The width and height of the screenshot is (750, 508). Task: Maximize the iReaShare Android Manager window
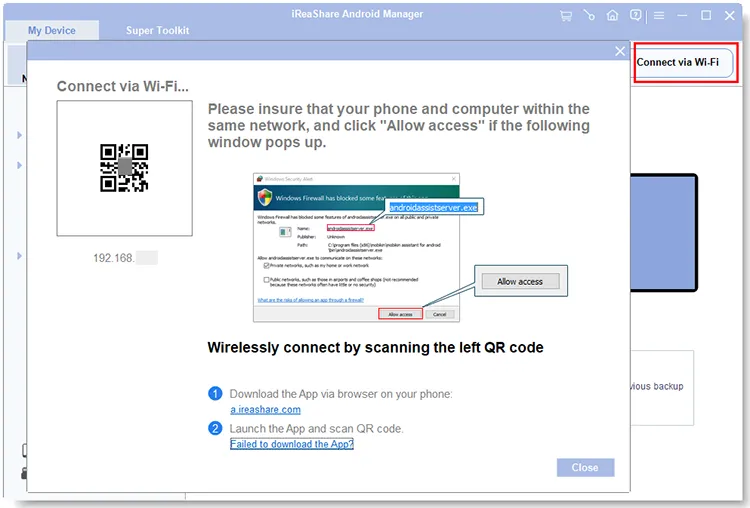click(706, 15)
